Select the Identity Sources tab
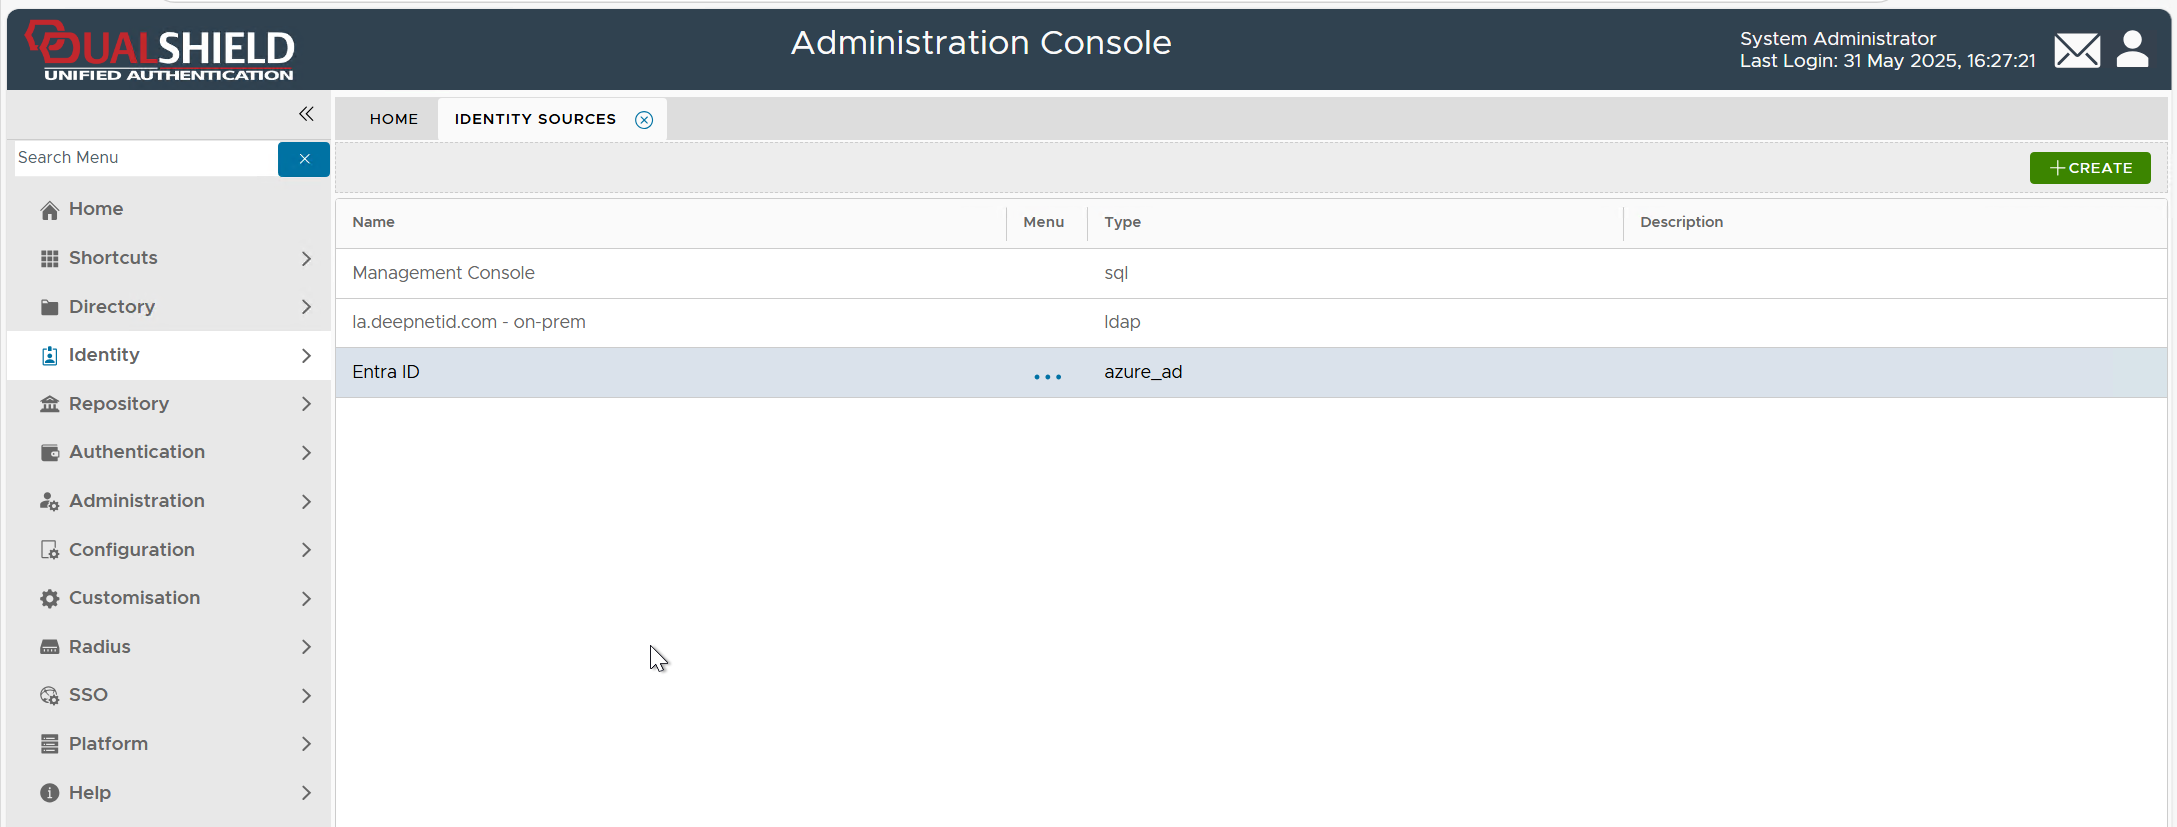The height and width of the screenshot is (827, 2177). [x=535, y=119]
